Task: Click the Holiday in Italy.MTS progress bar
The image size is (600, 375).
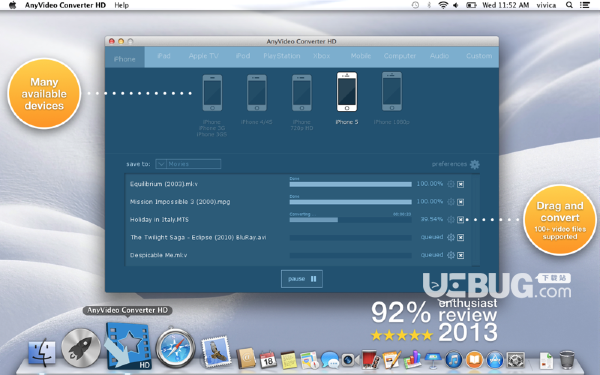Action: [350, 220]
